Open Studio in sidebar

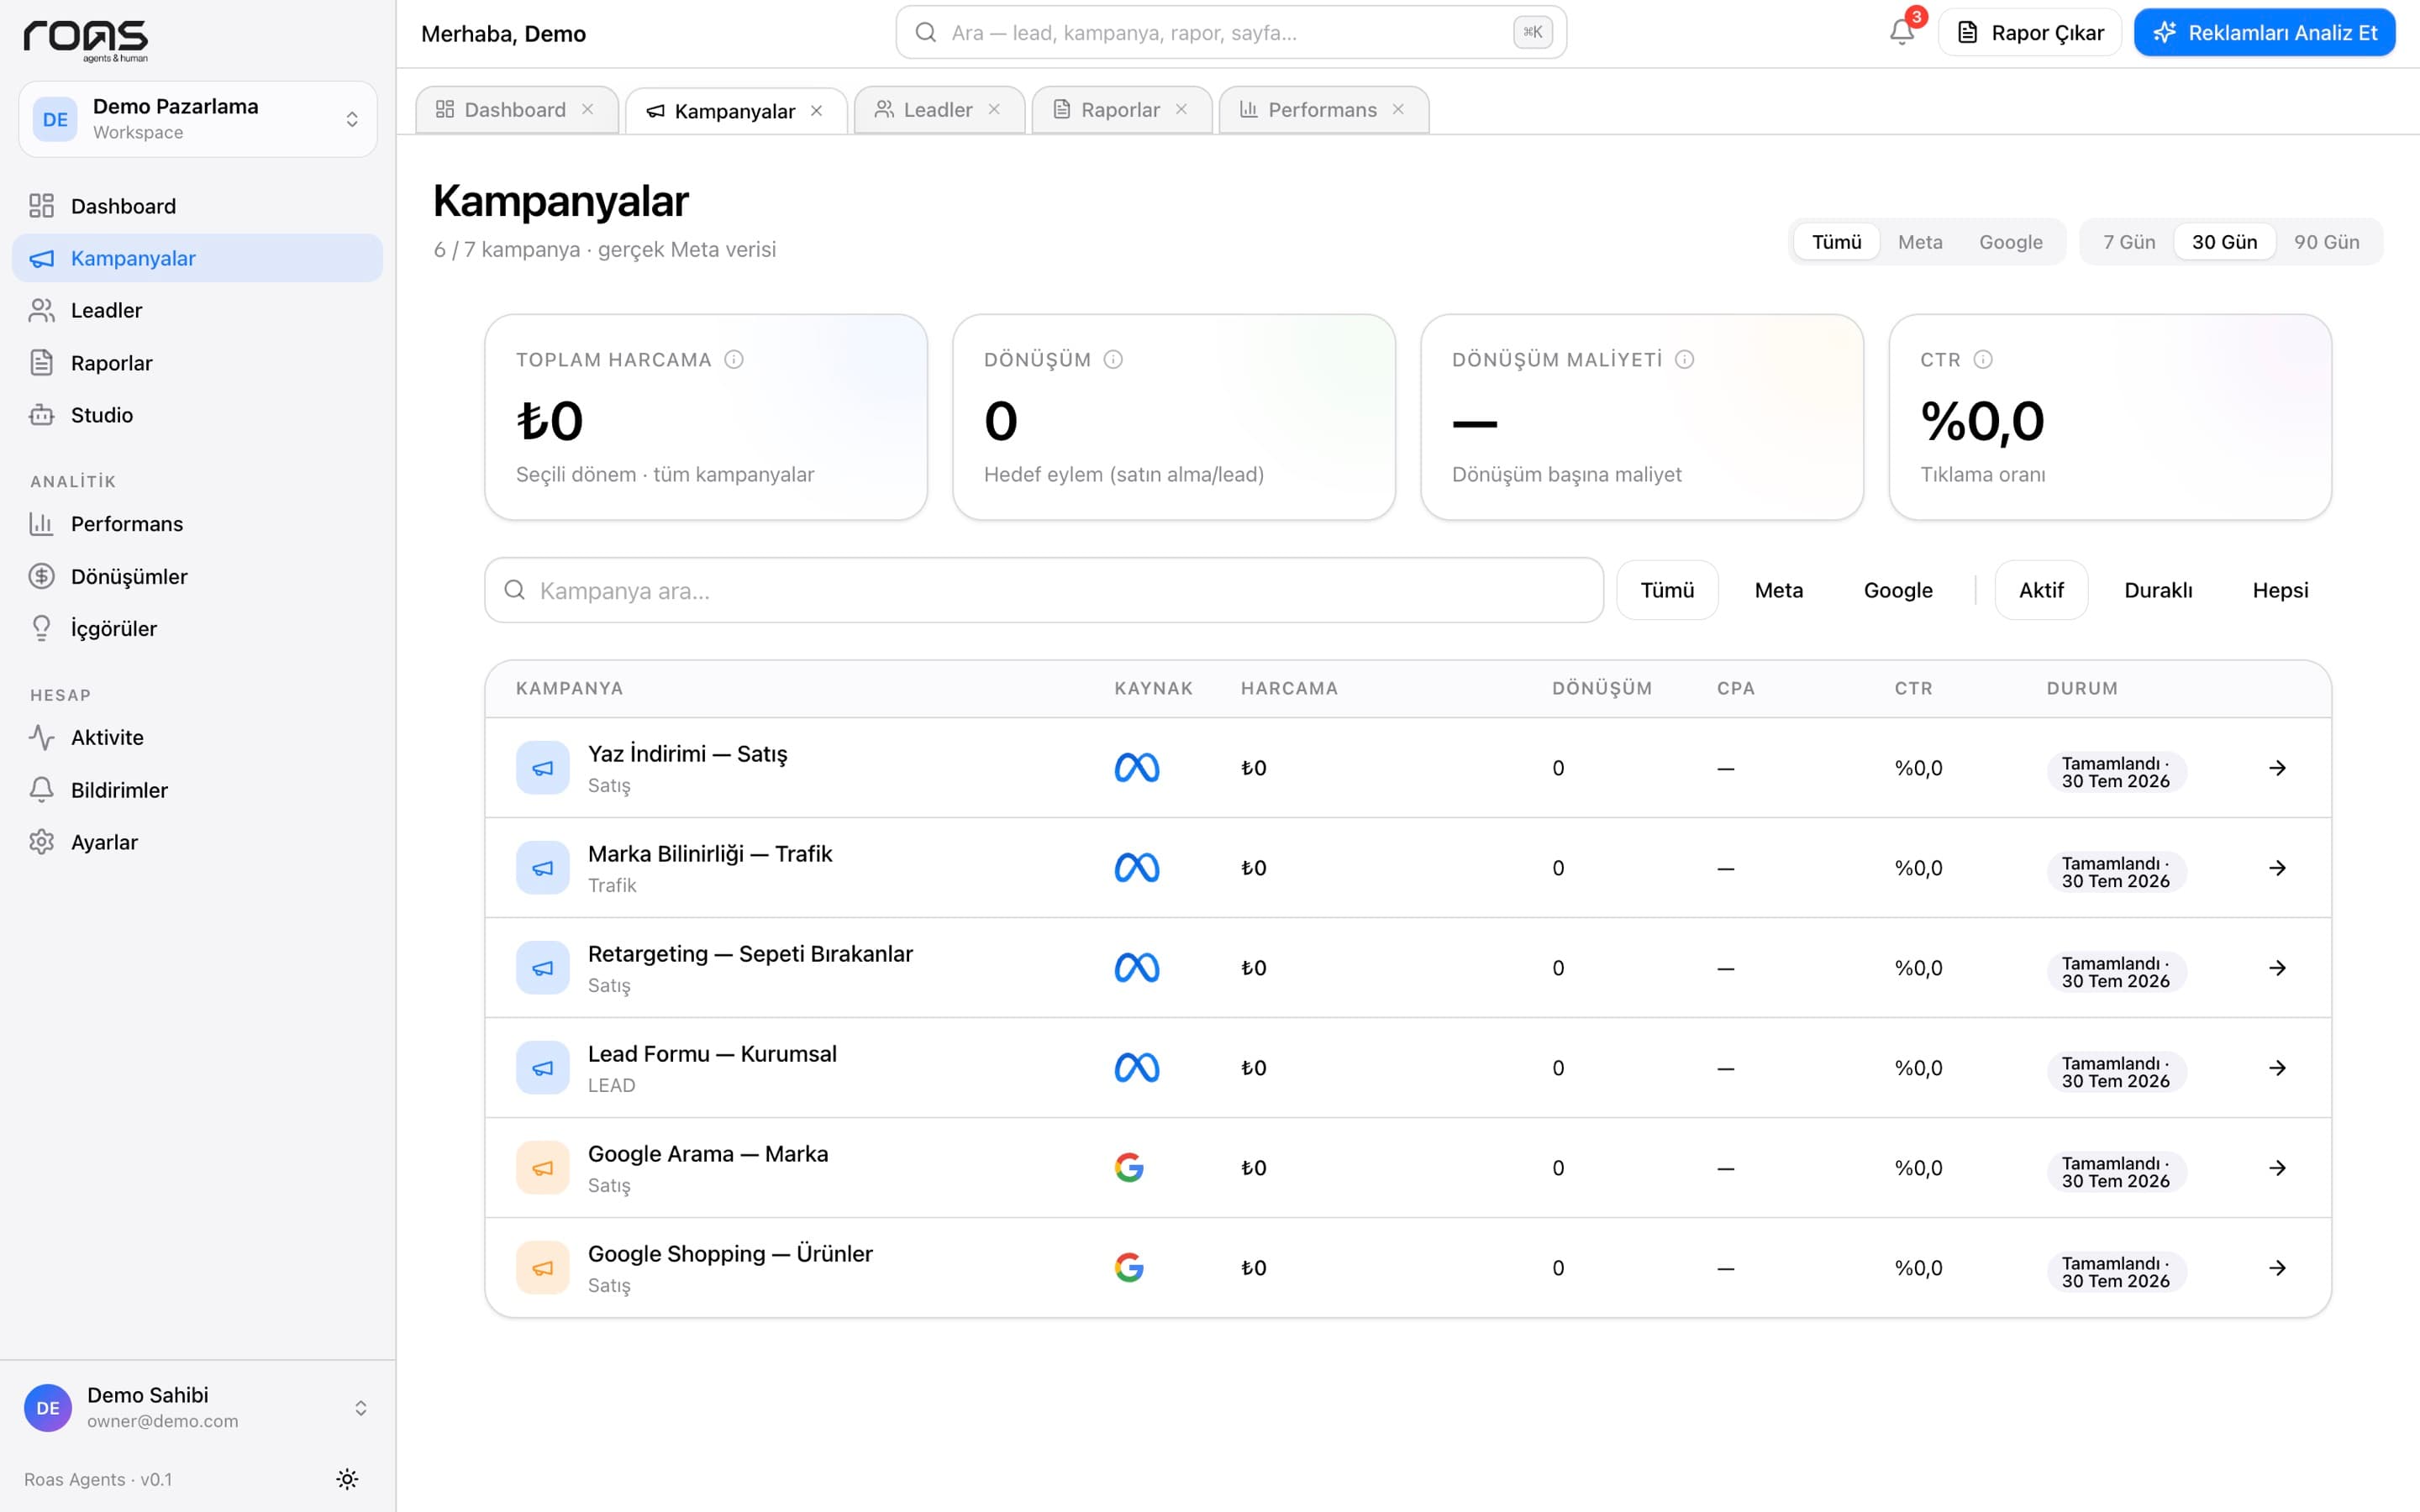click(197, 415)
